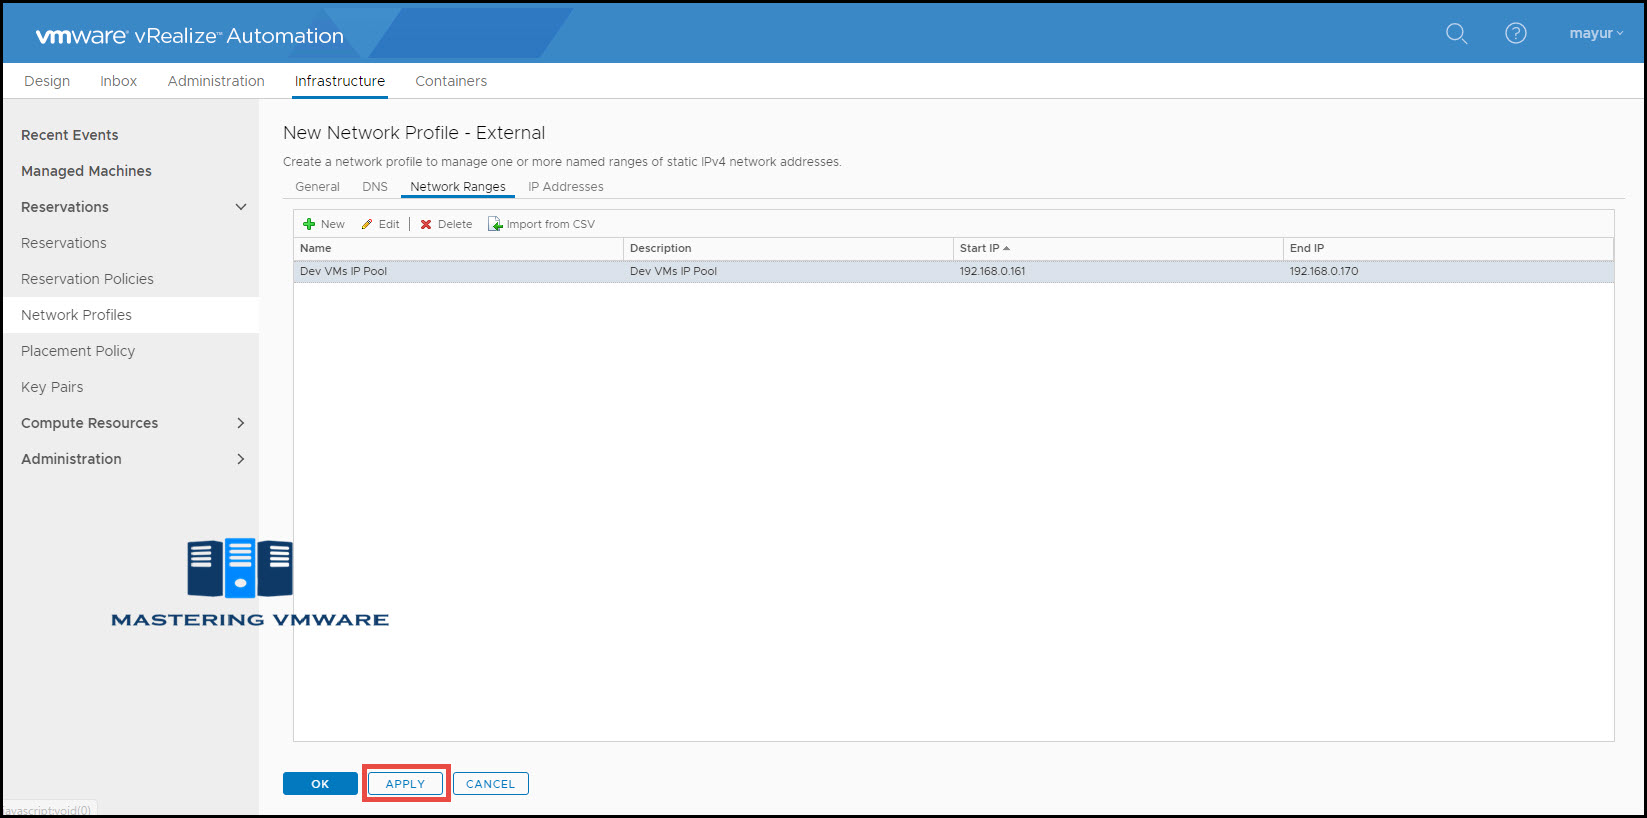Switch to the General sub-tab
Viewport: 1647px width, 818px height.
pos(317,187)
